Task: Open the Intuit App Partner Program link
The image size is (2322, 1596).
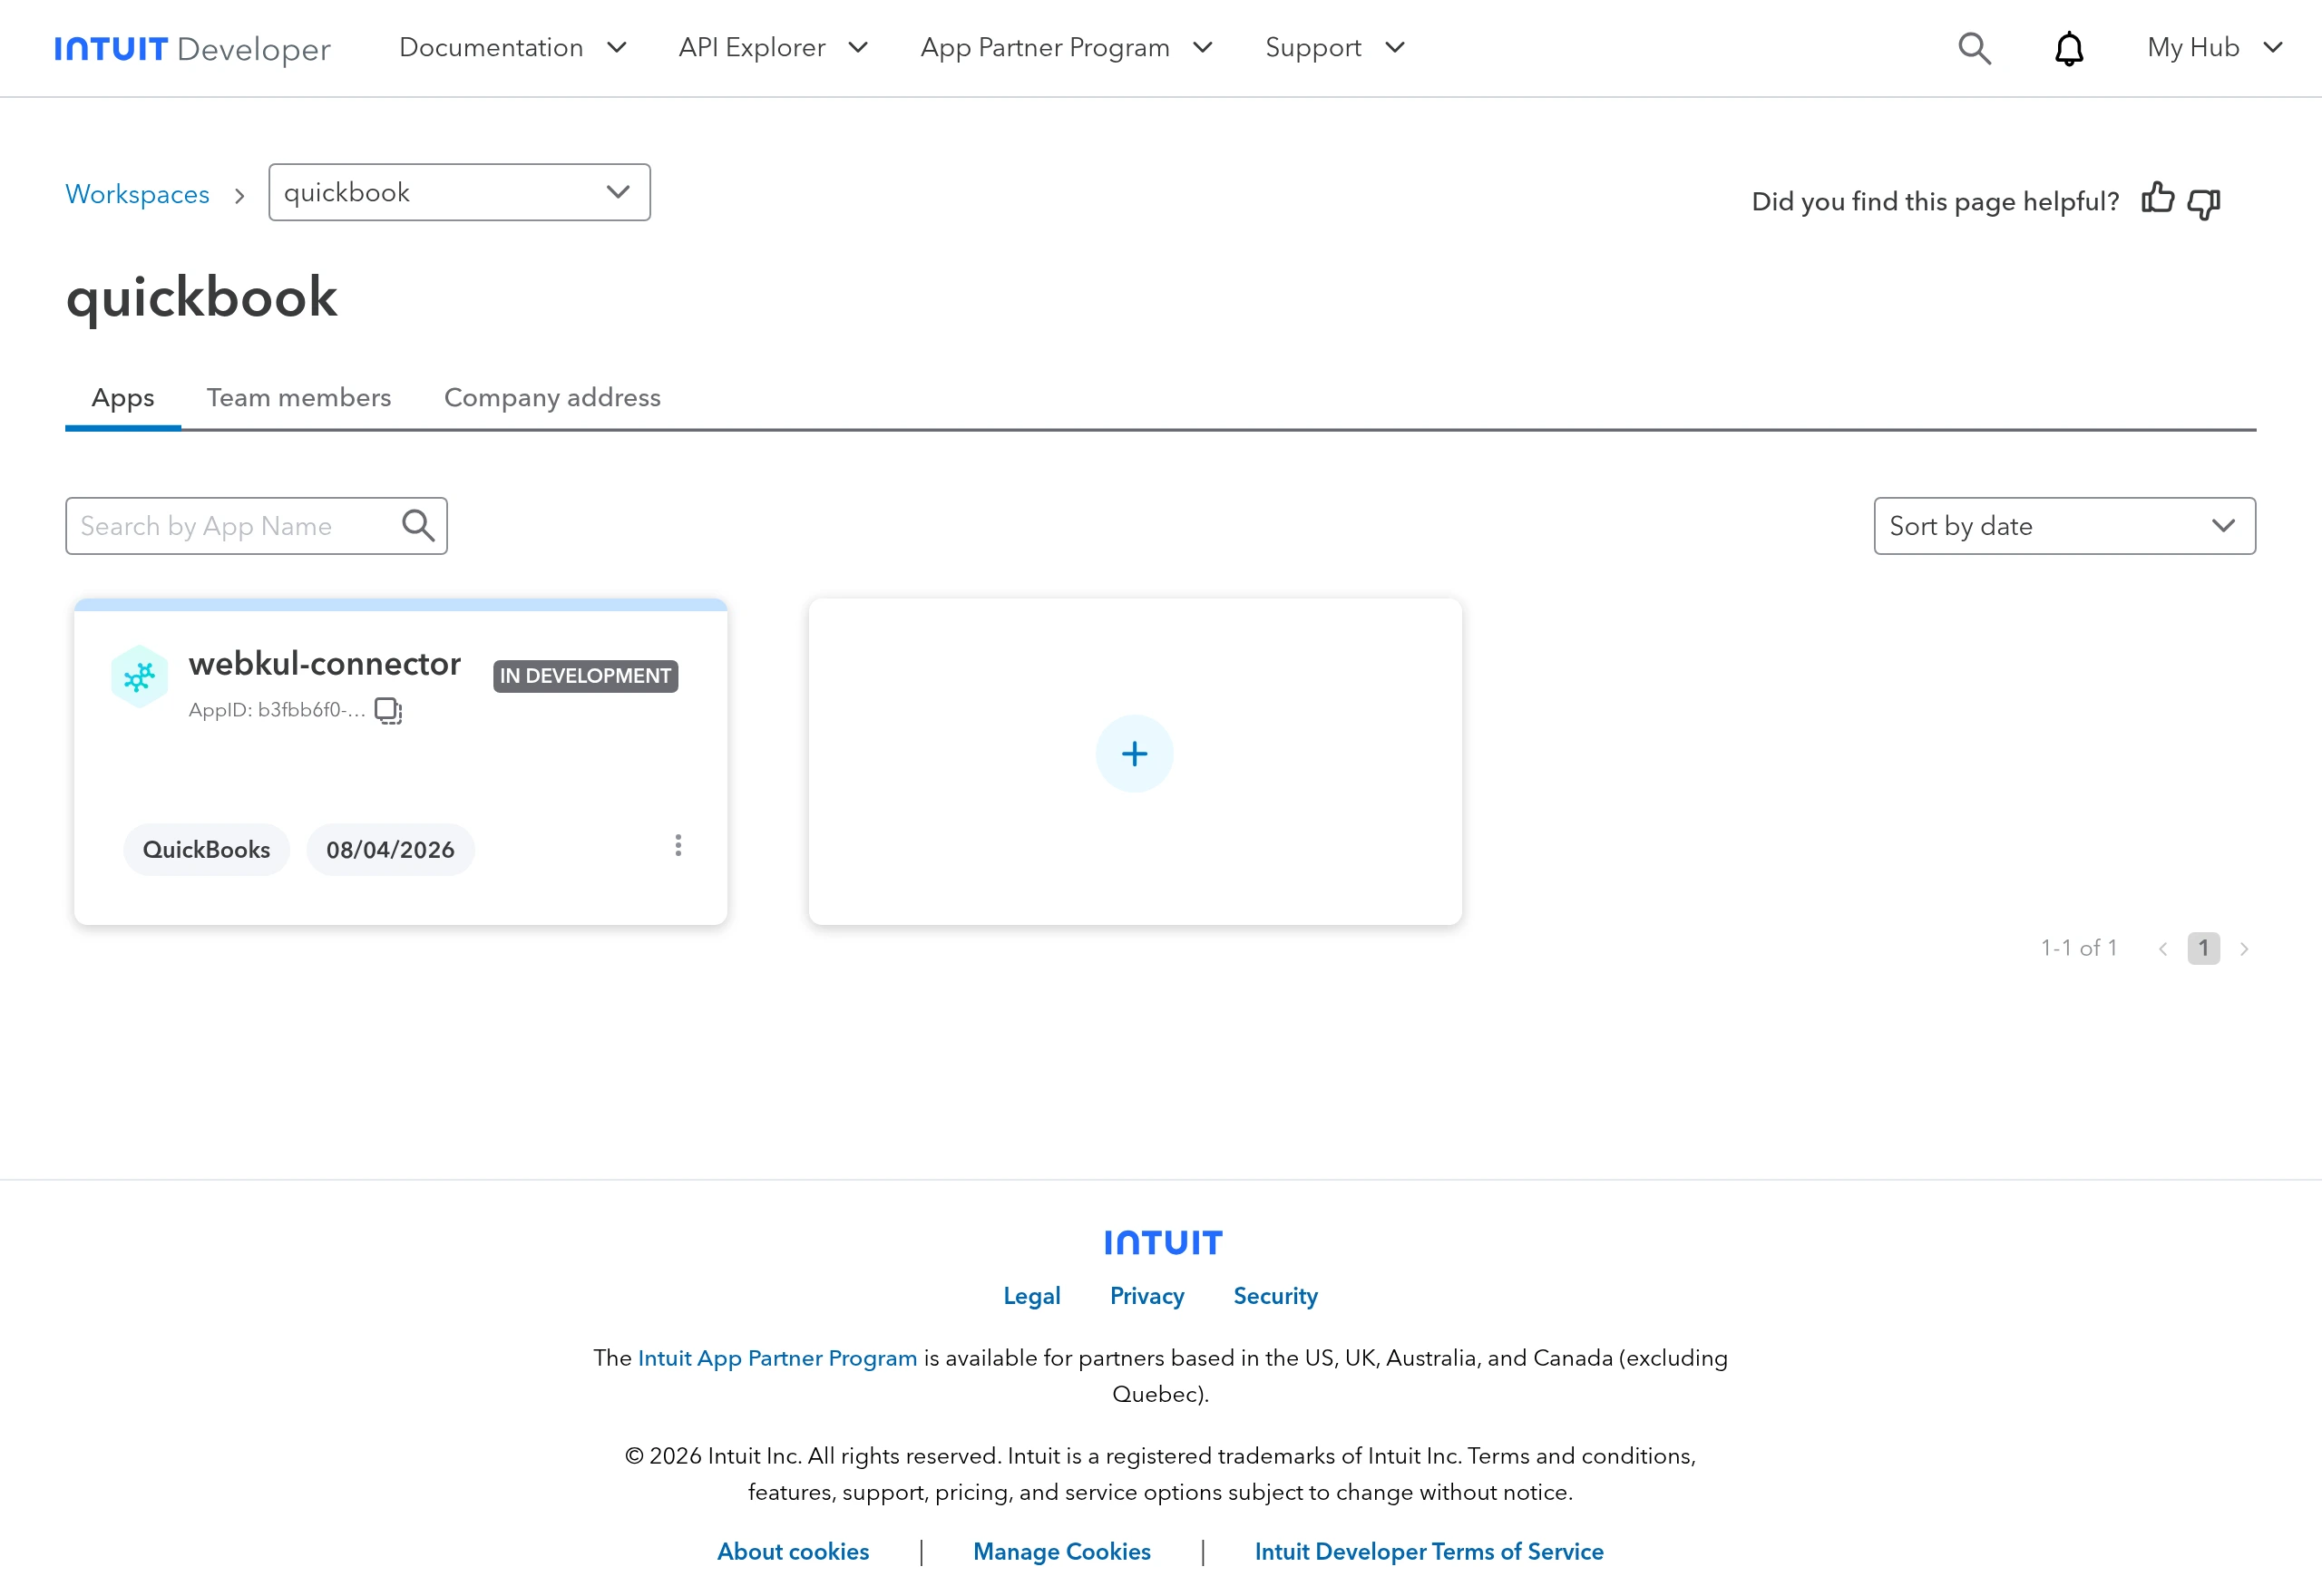Action: pos(777,1358)
